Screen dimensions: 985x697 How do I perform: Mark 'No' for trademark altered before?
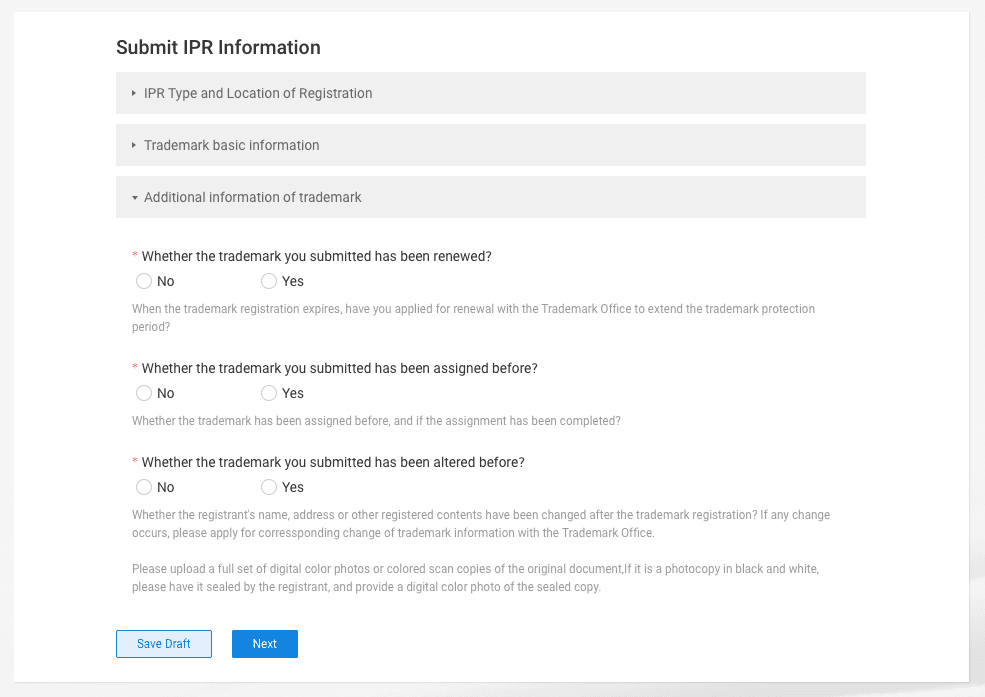click(144, 487)
